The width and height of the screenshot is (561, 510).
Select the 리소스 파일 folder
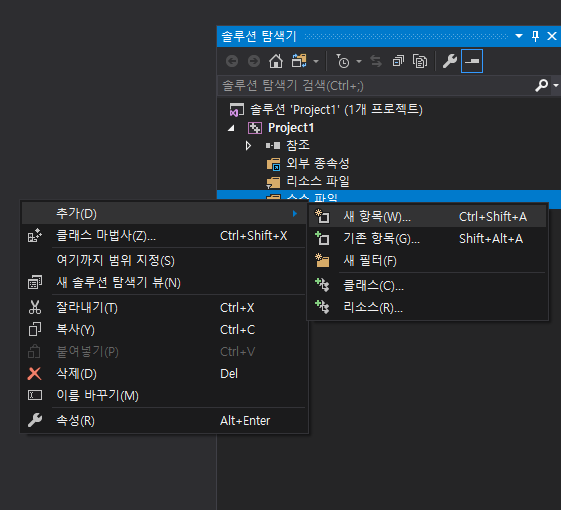[x=318, y=181]
